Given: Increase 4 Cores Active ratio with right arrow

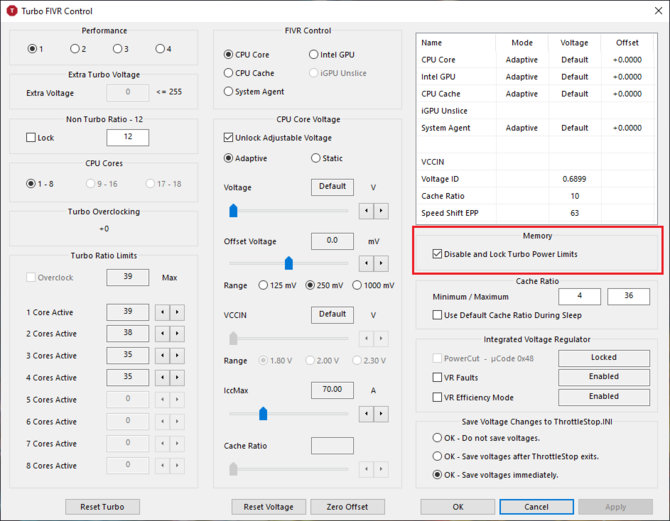Looking at the screenshot, I should [177, 377].
